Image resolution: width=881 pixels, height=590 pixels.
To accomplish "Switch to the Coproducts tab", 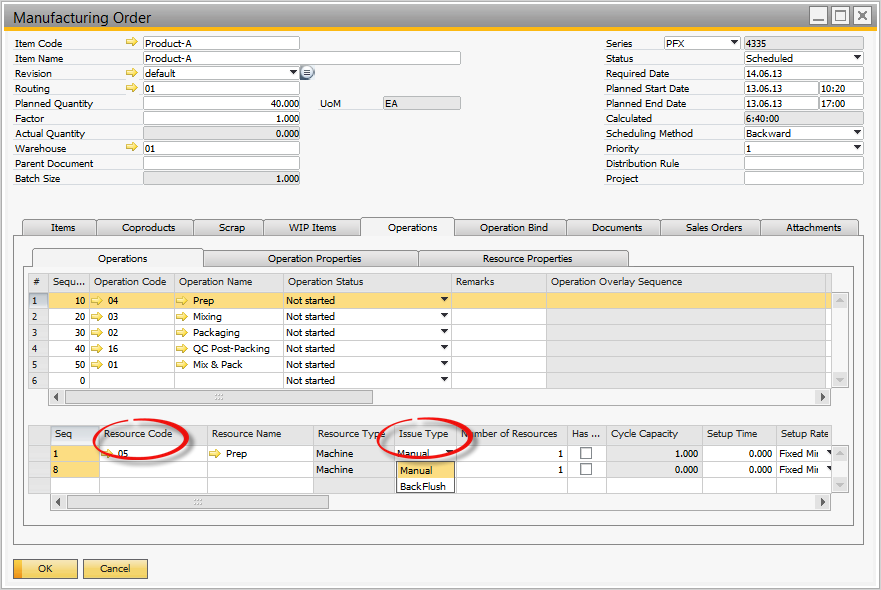I will click(x=148, y=228).
